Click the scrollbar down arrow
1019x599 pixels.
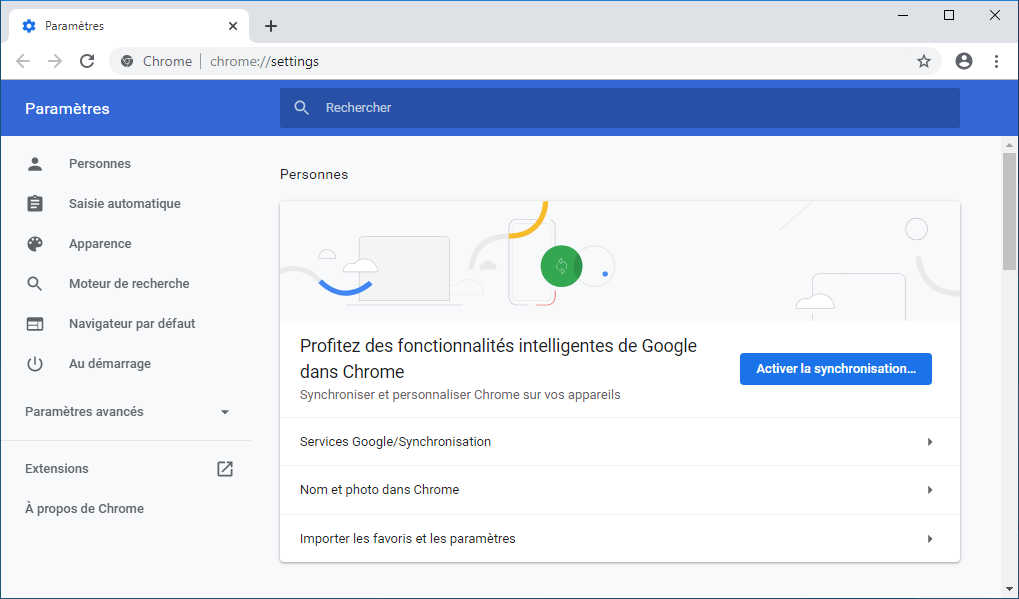[x=1009, y=589]
